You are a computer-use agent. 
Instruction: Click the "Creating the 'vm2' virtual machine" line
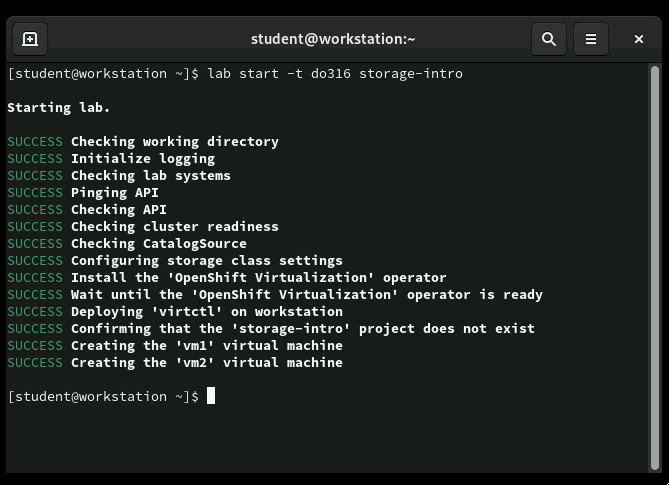pyautogui.click(x=206, y=362)
